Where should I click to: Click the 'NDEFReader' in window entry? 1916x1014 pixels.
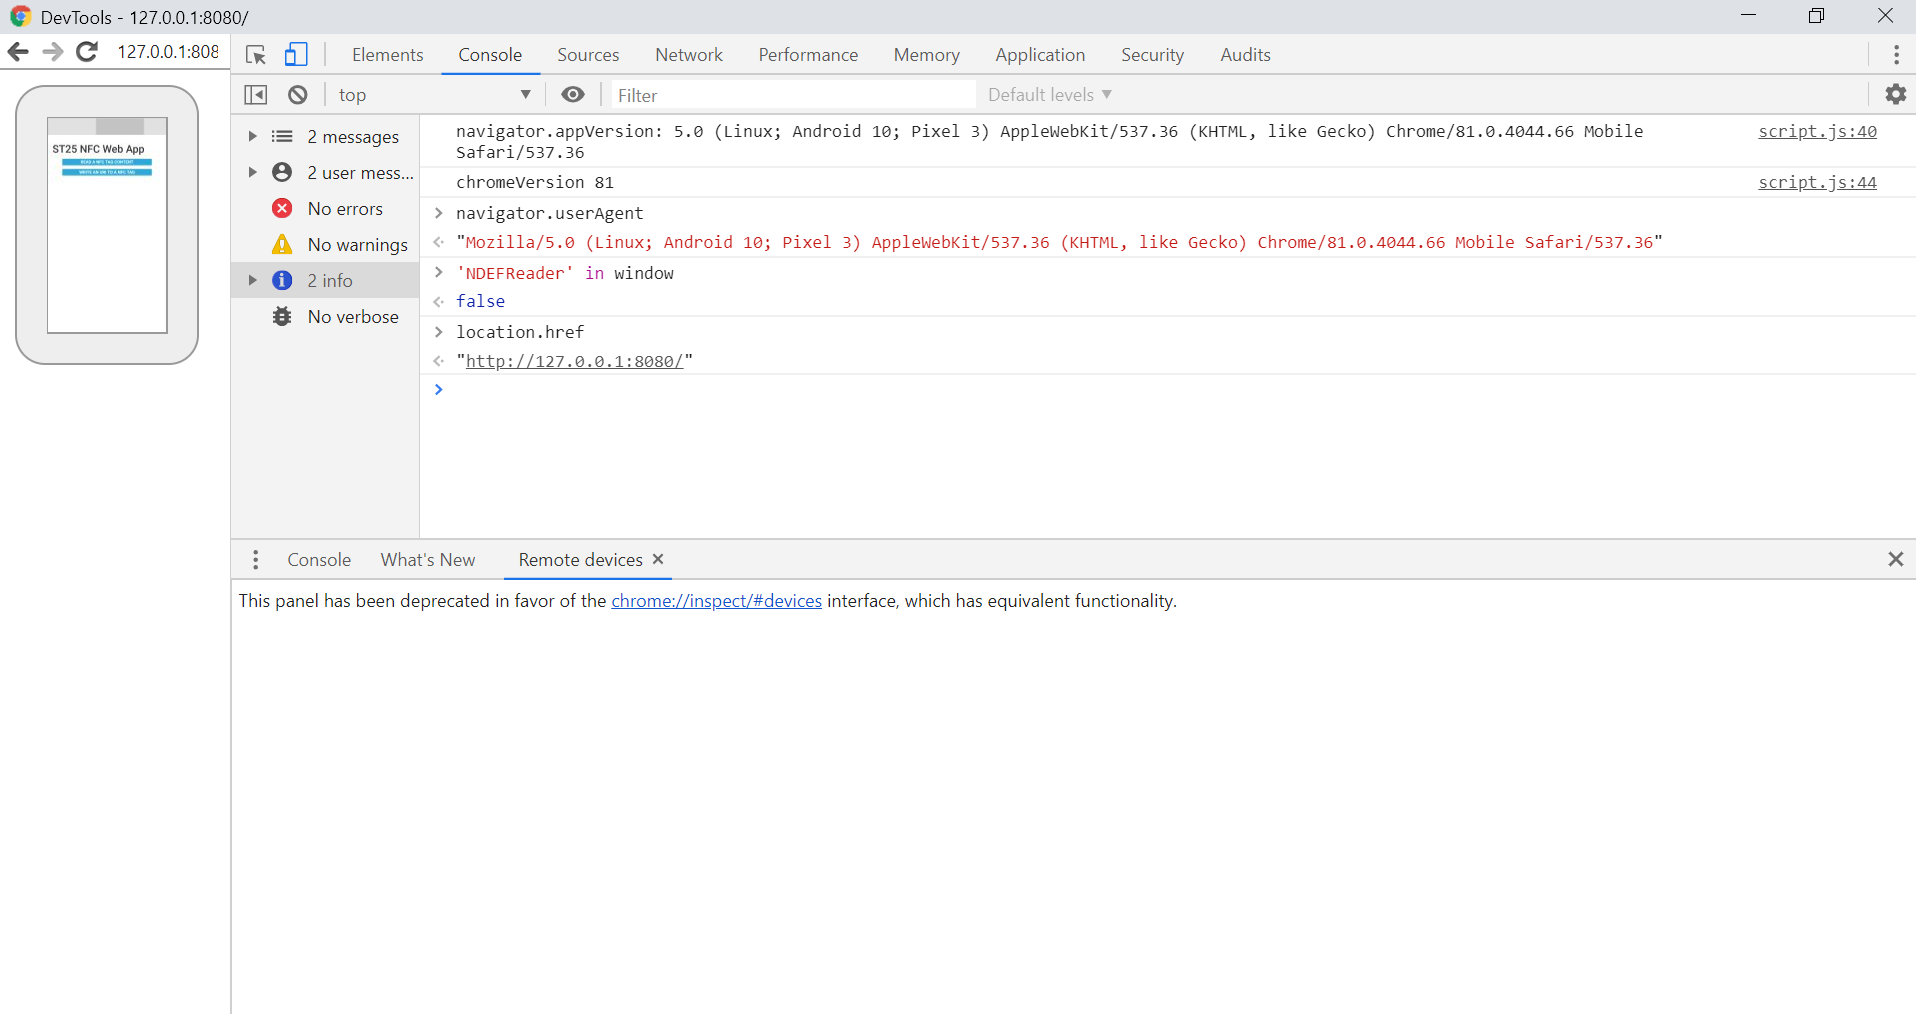(x=565, y=274)
